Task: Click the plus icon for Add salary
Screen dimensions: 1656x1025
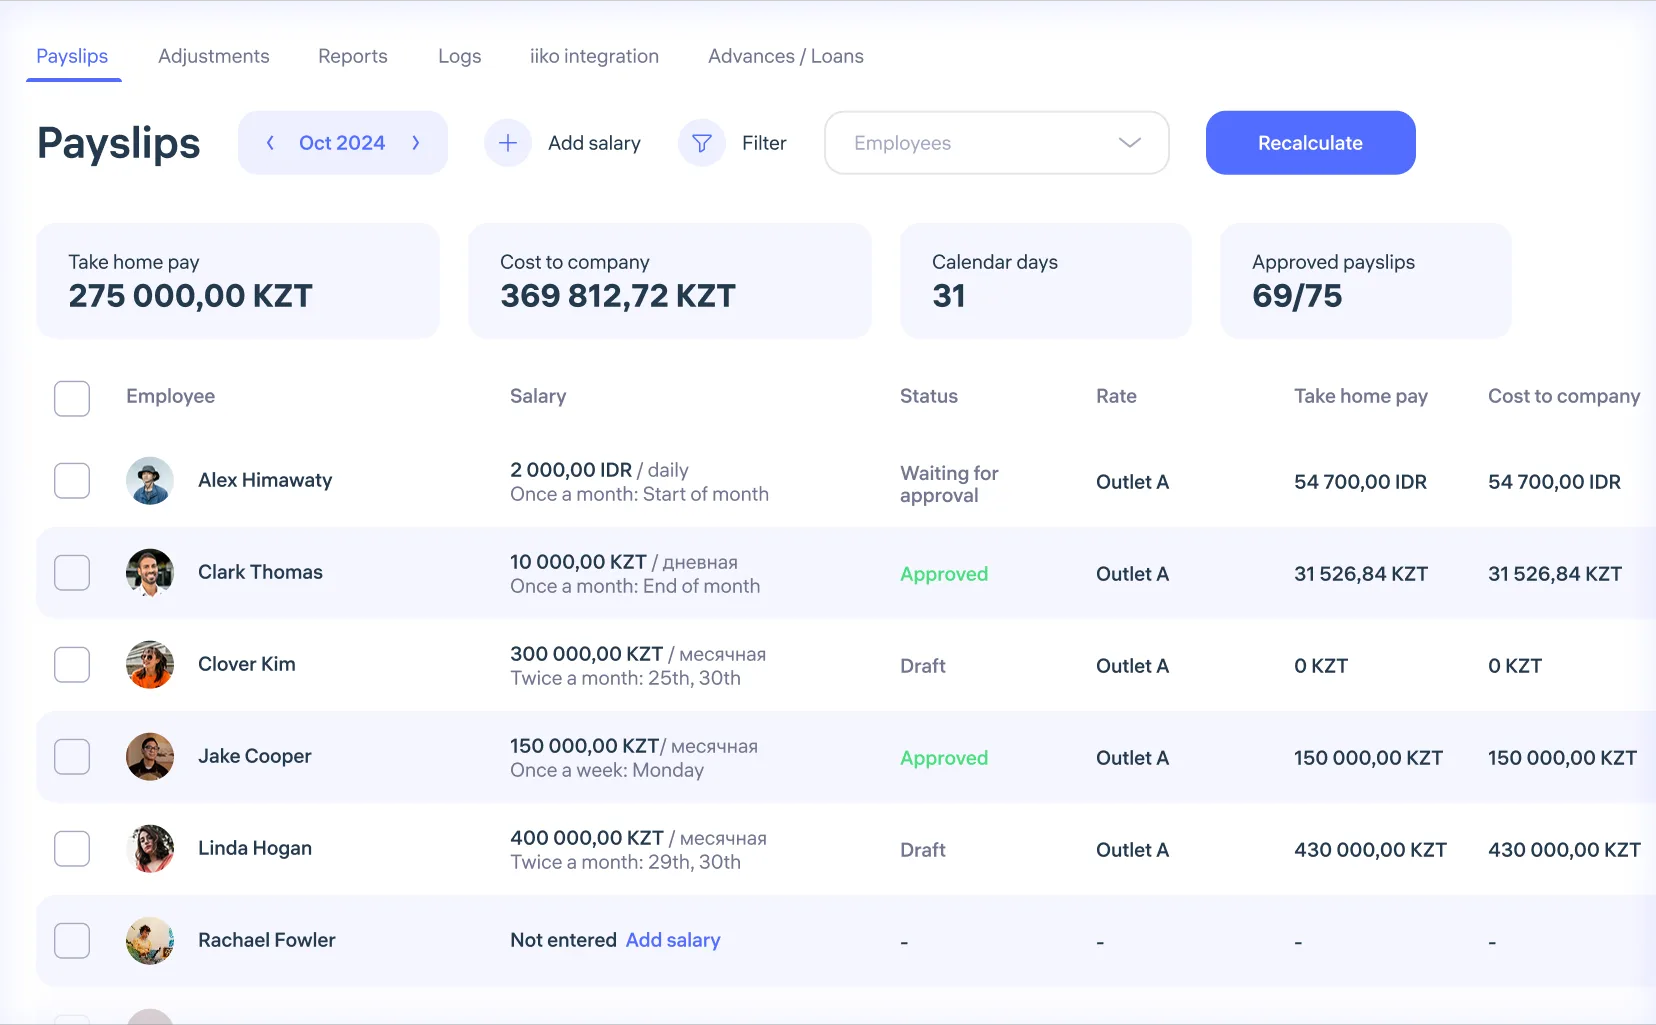Action: (508, 143)
